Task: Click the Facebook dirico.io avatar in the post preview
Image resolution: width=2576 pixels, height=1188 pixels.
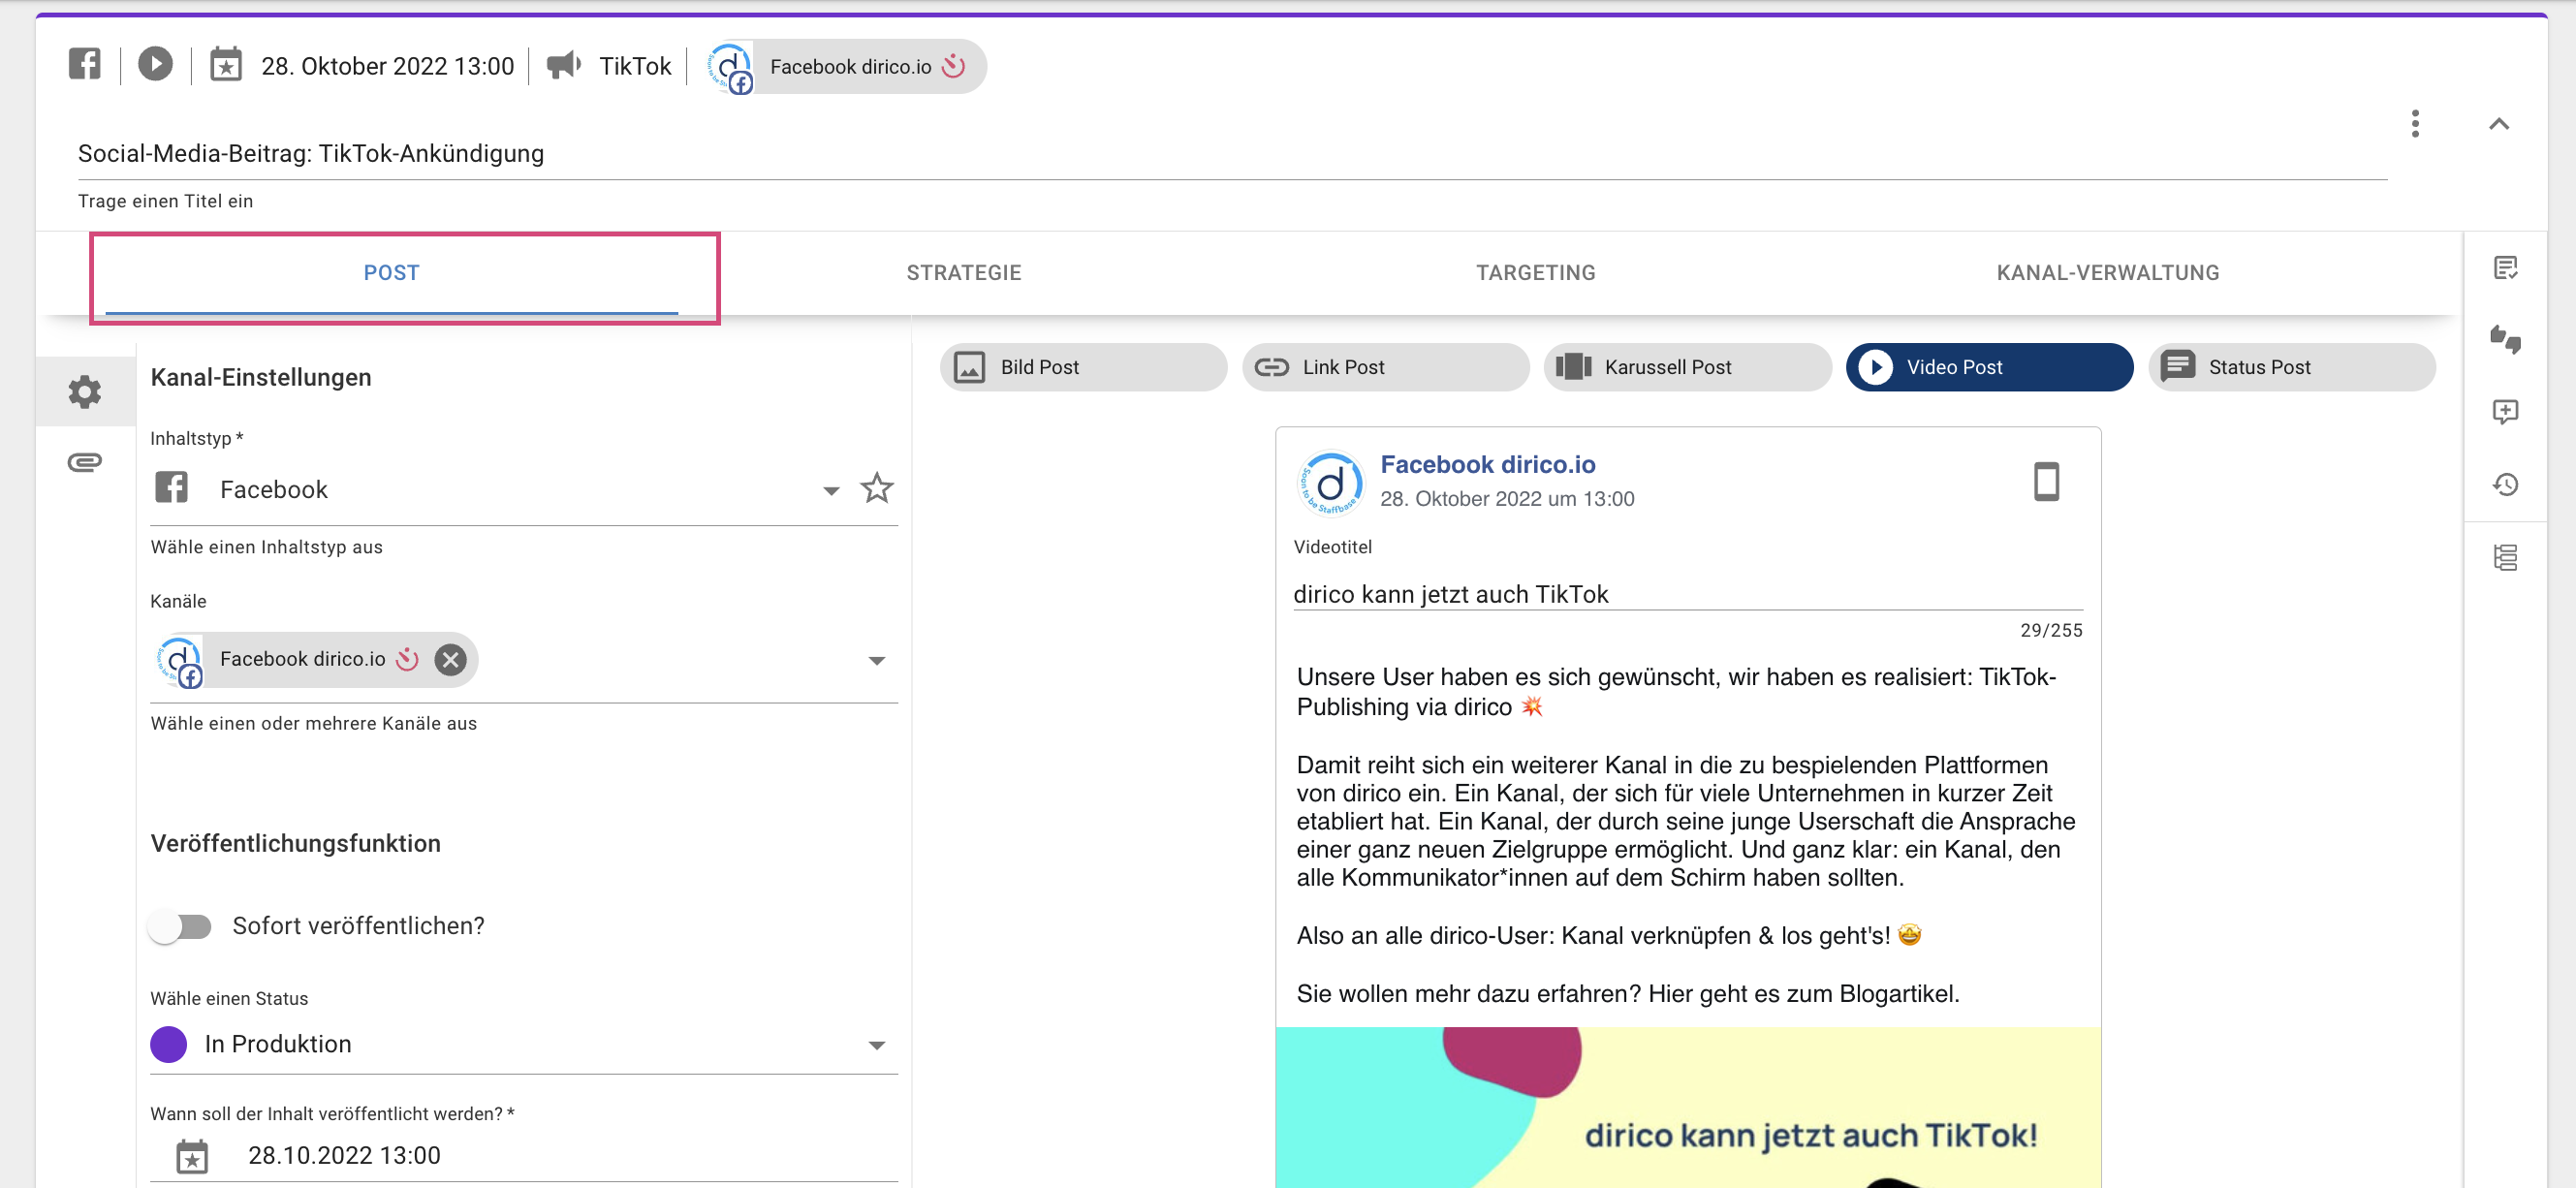Action: tap(1330, 483)
